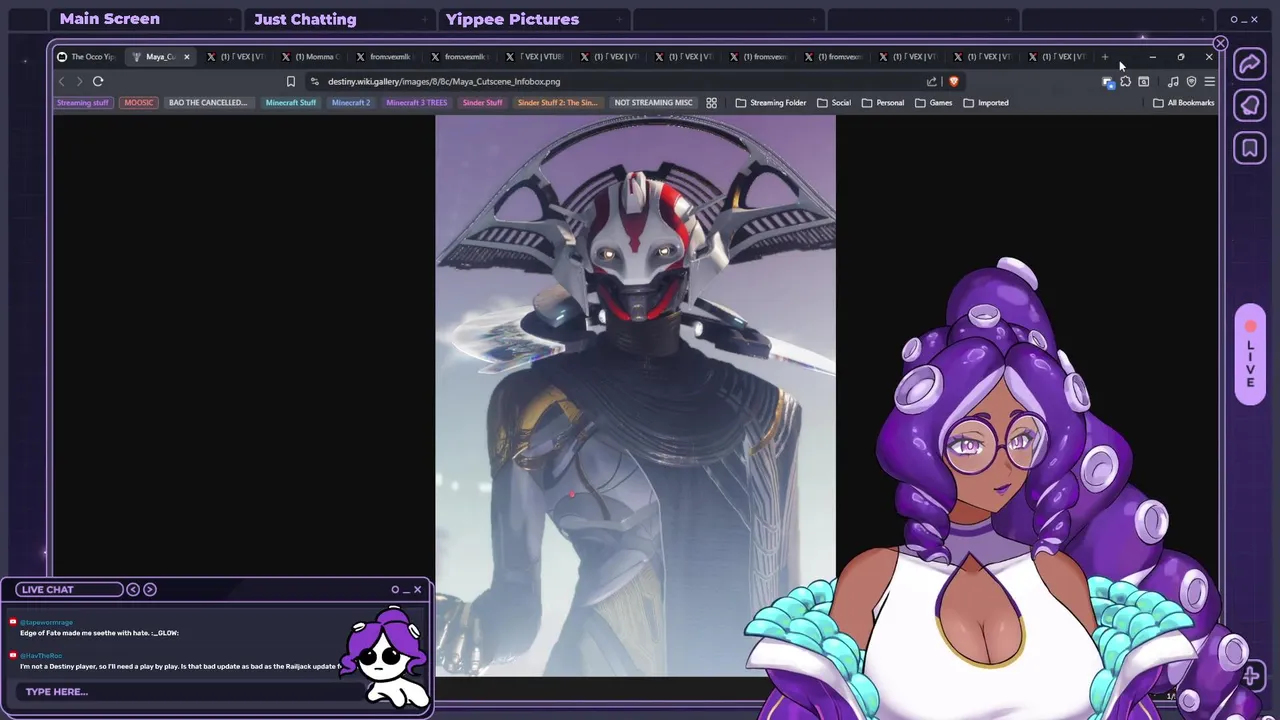
Task: Open the Sinder Stuff bookmark
Action: [x=483, y=103]
